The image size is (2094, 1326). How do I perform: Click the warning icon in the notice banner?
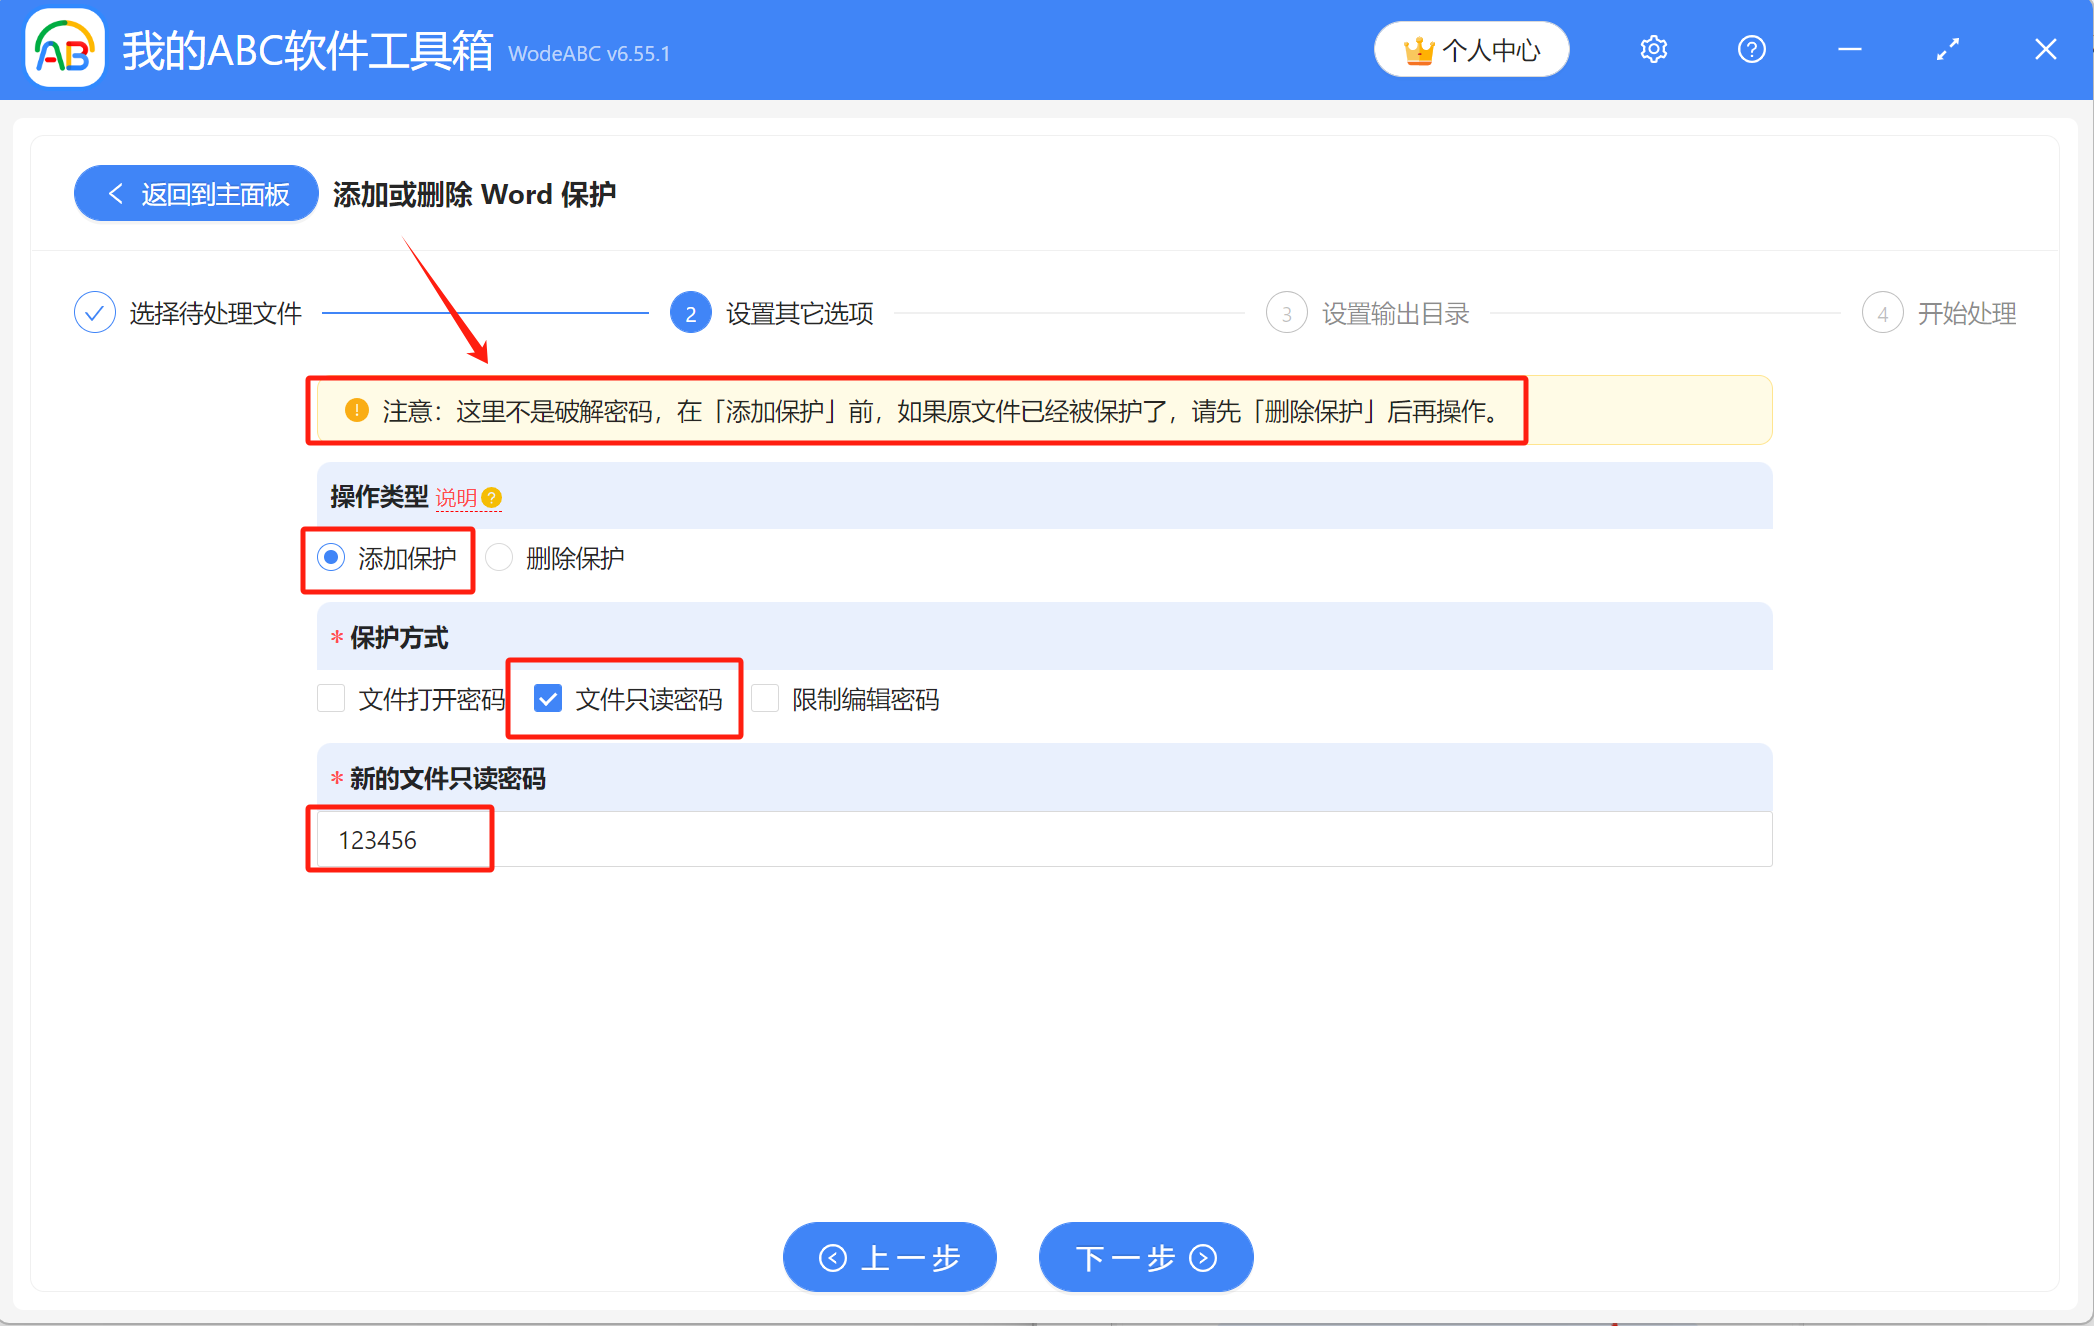[x=356, y=410]
